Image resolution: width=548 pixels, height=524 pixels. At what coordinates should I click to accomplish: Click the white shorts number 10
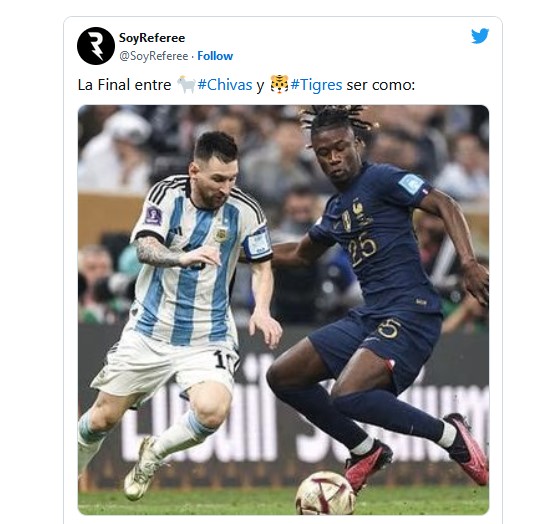[x=225, y=359]
